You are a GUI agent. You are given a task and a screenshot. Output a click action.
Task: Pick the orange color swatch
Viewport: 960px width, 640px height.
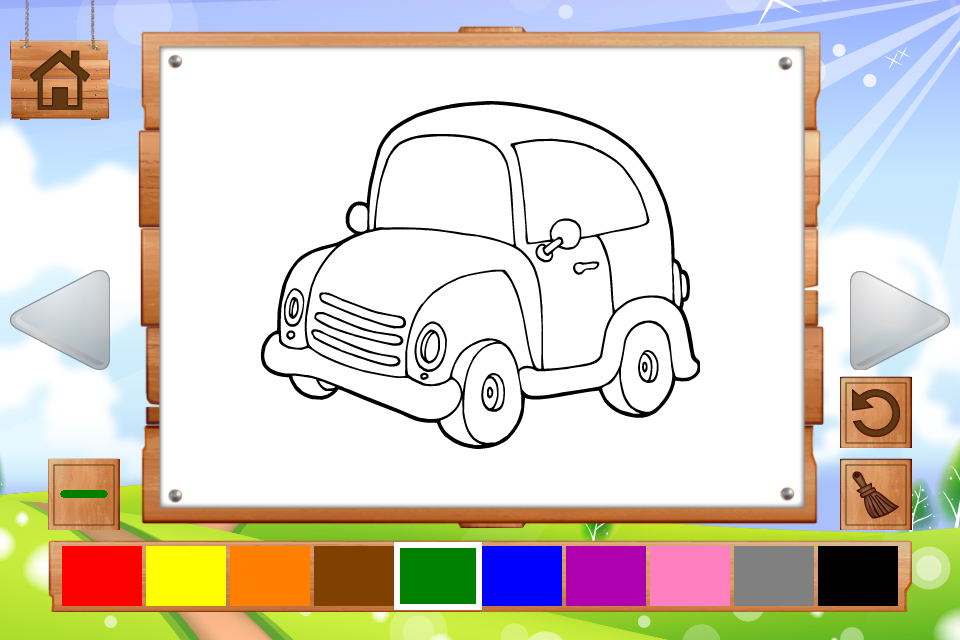point(270,576)
